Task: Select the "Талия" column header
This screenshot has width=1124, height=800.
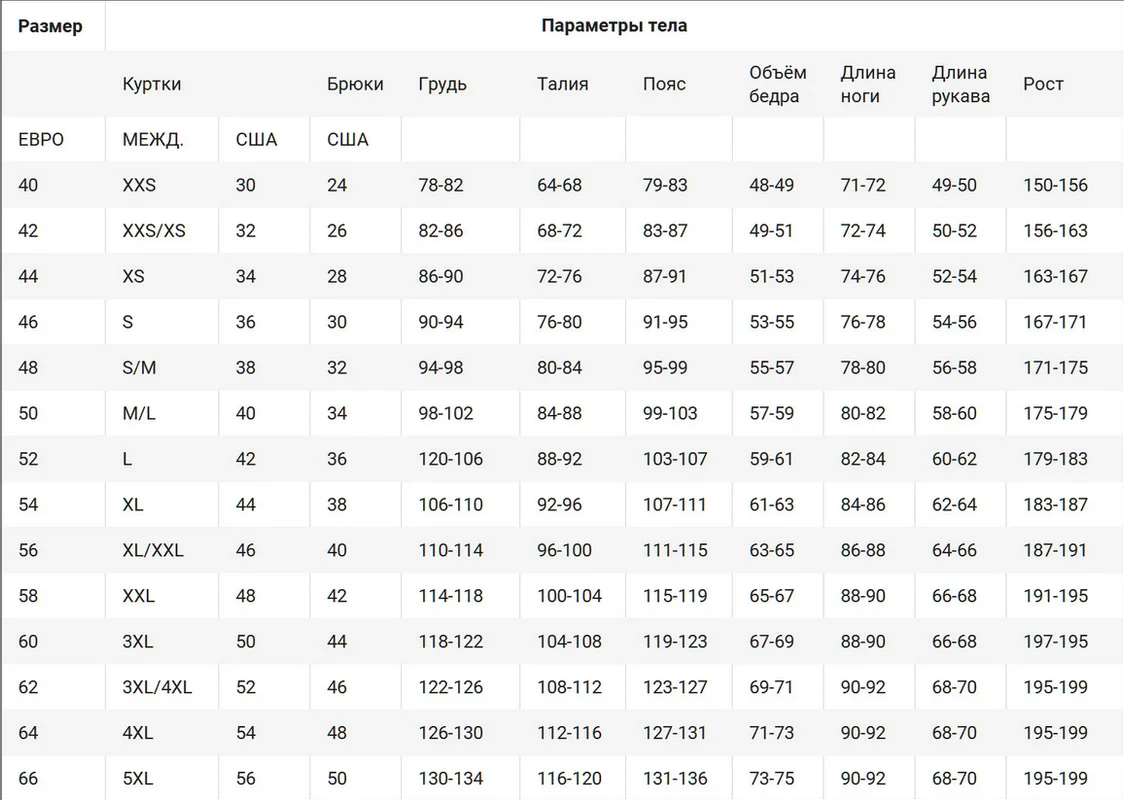Action: pos(562,84)
